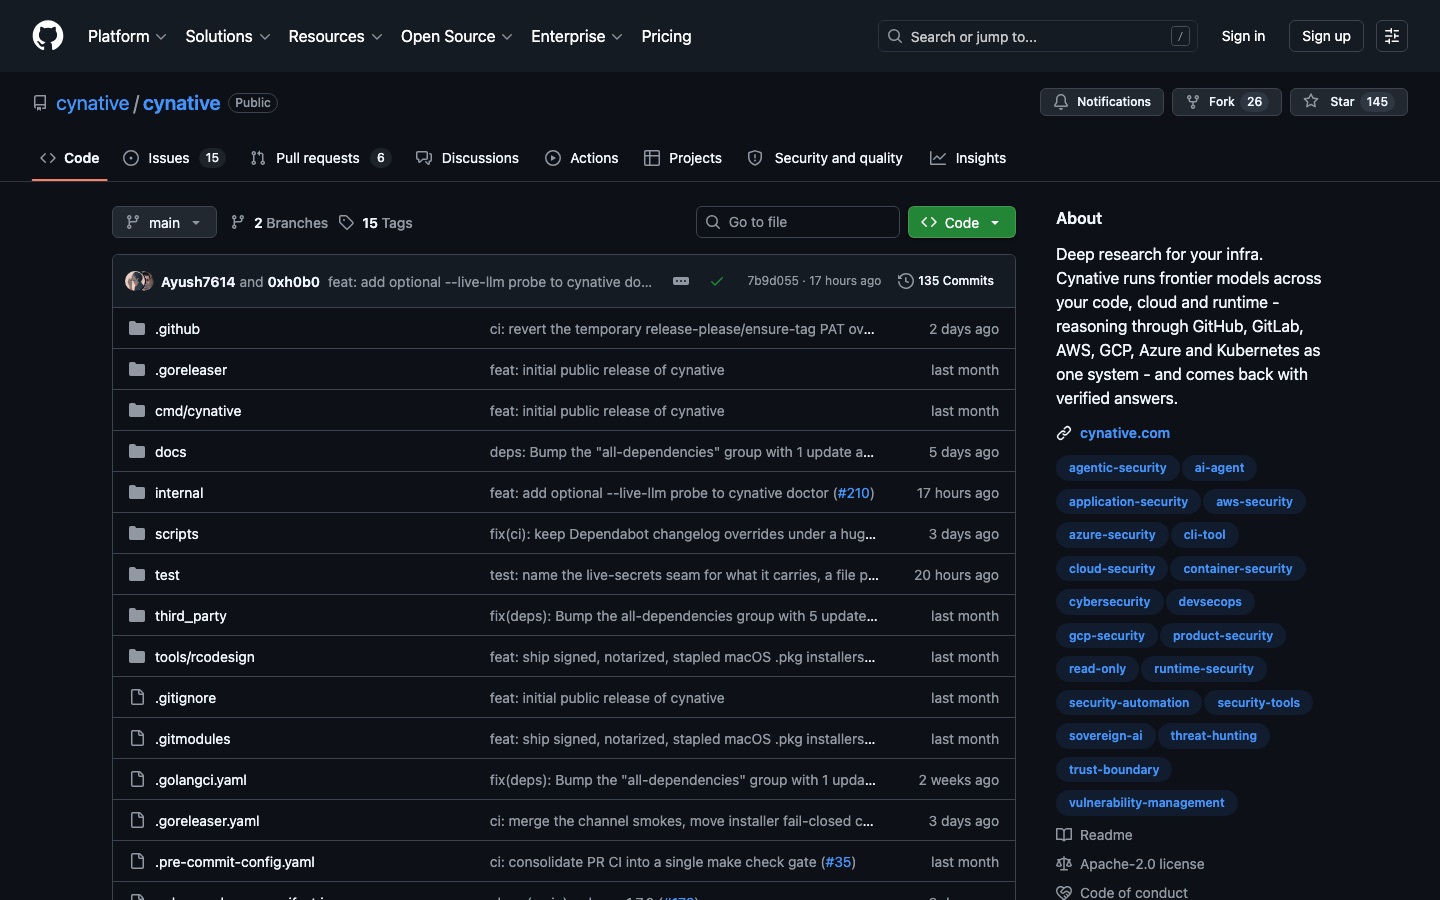This screenshot has width=1440, height=900.
Task: Switch to the Actions tab
Action: (x=582, y=158)
